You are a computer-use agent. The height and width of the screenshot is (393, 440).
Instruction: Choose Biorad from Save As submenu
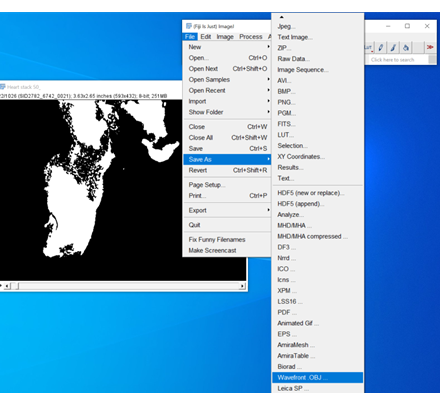[x=318, y=367]
